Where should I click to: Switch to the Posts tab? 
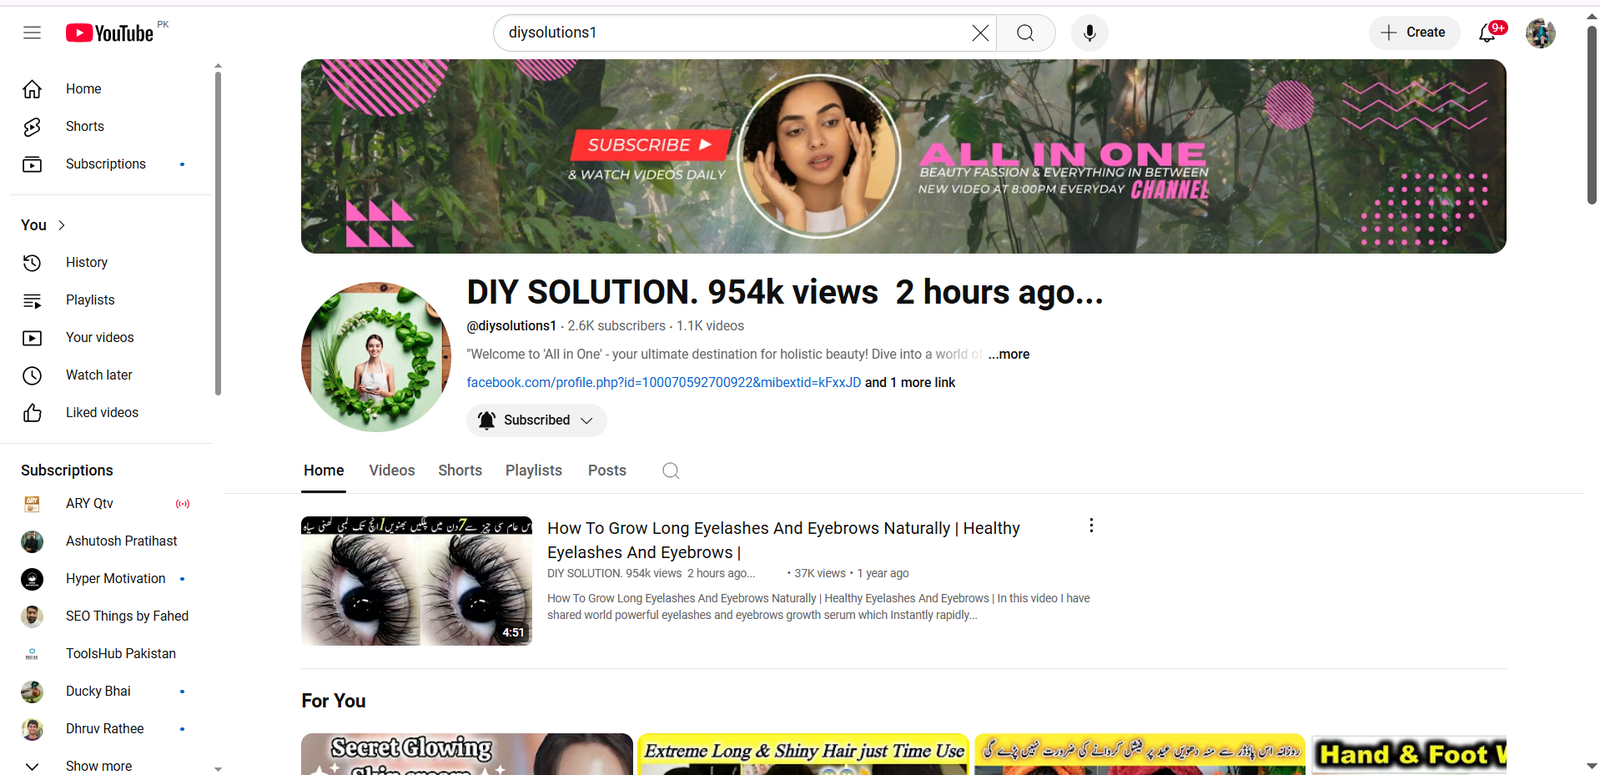click(607, 471)
